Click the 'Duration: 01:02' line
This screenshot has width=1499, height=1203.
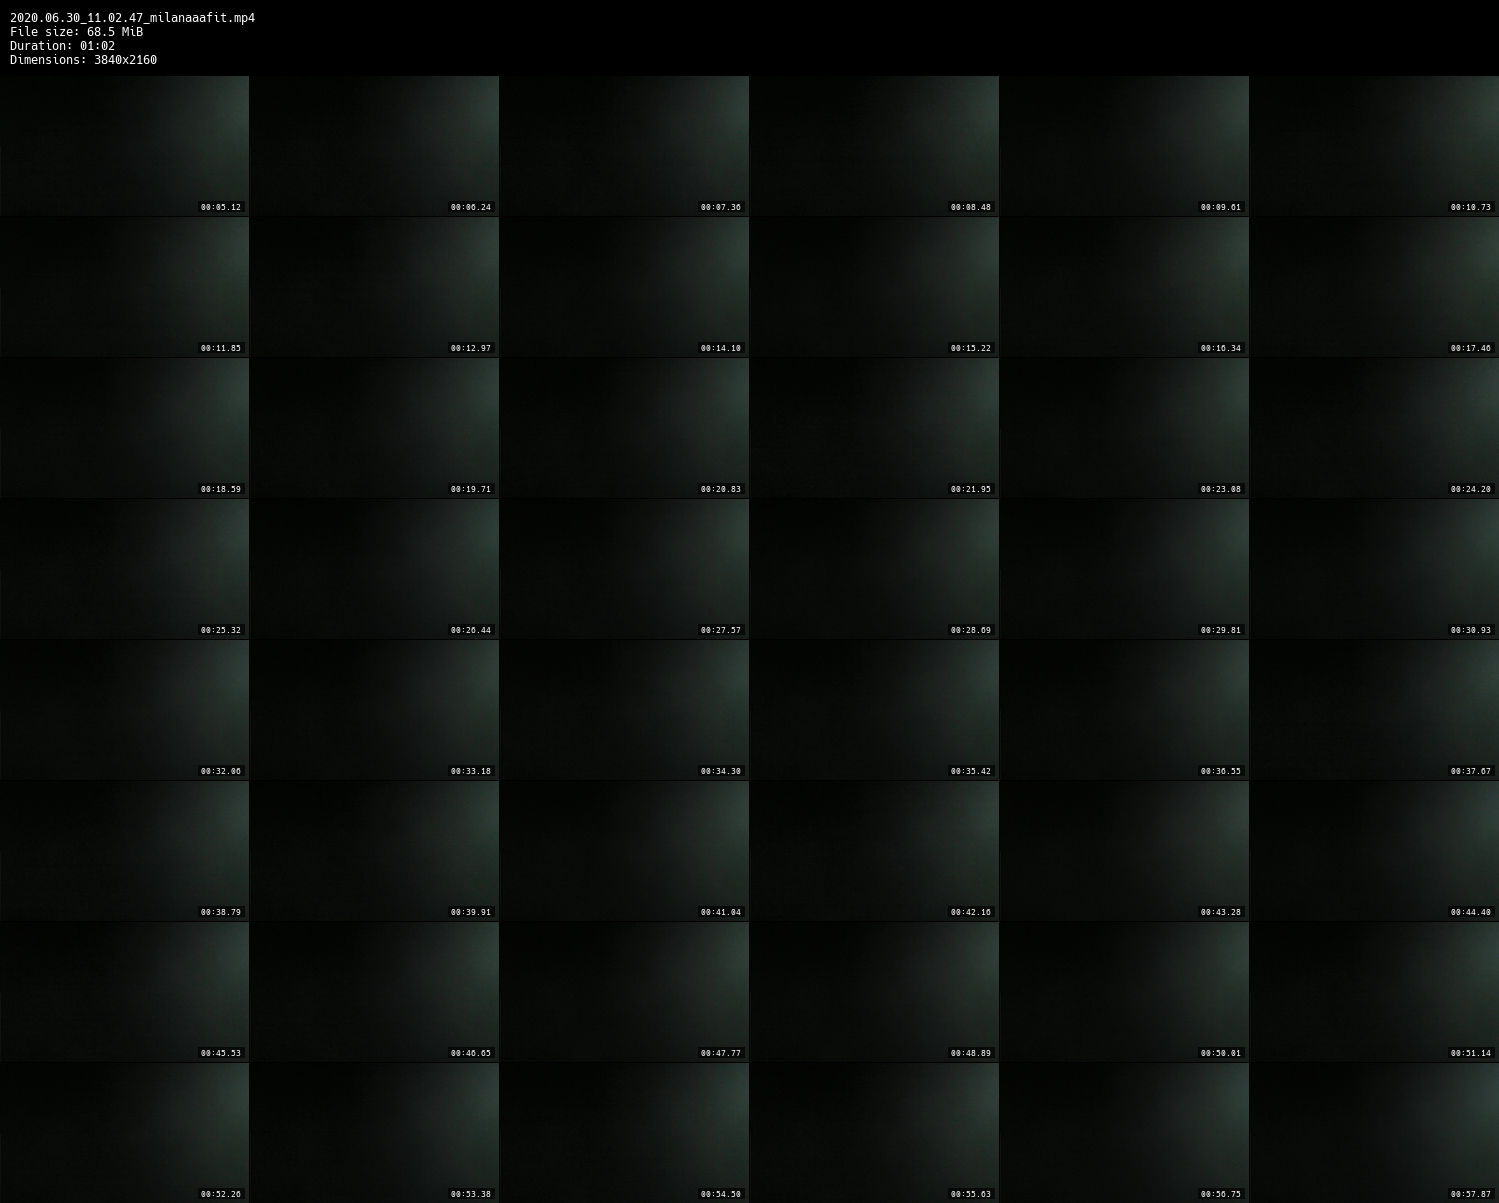tap(62, 46)
